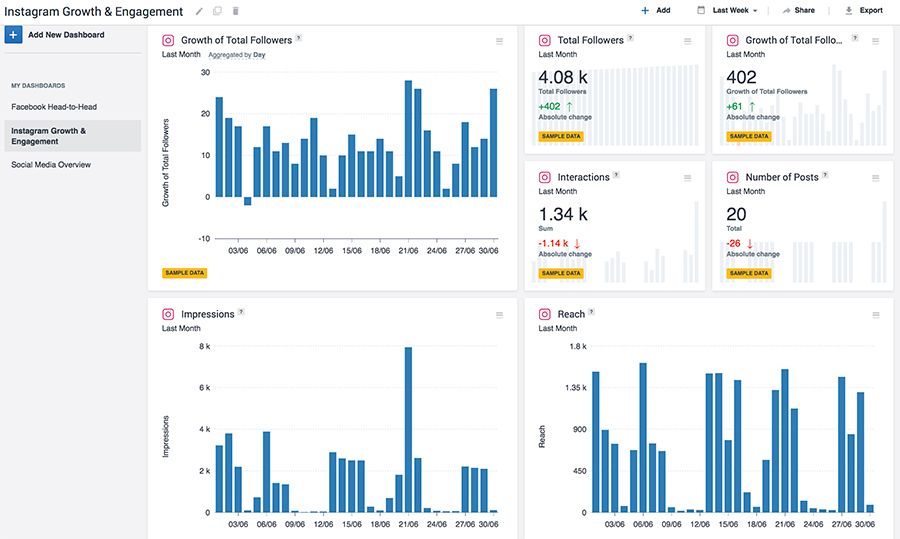The height and width of the screenshot is (539, 900).
Task: Select Instagram Growth & Engagement in sidebar
Action: pos(48,136)
